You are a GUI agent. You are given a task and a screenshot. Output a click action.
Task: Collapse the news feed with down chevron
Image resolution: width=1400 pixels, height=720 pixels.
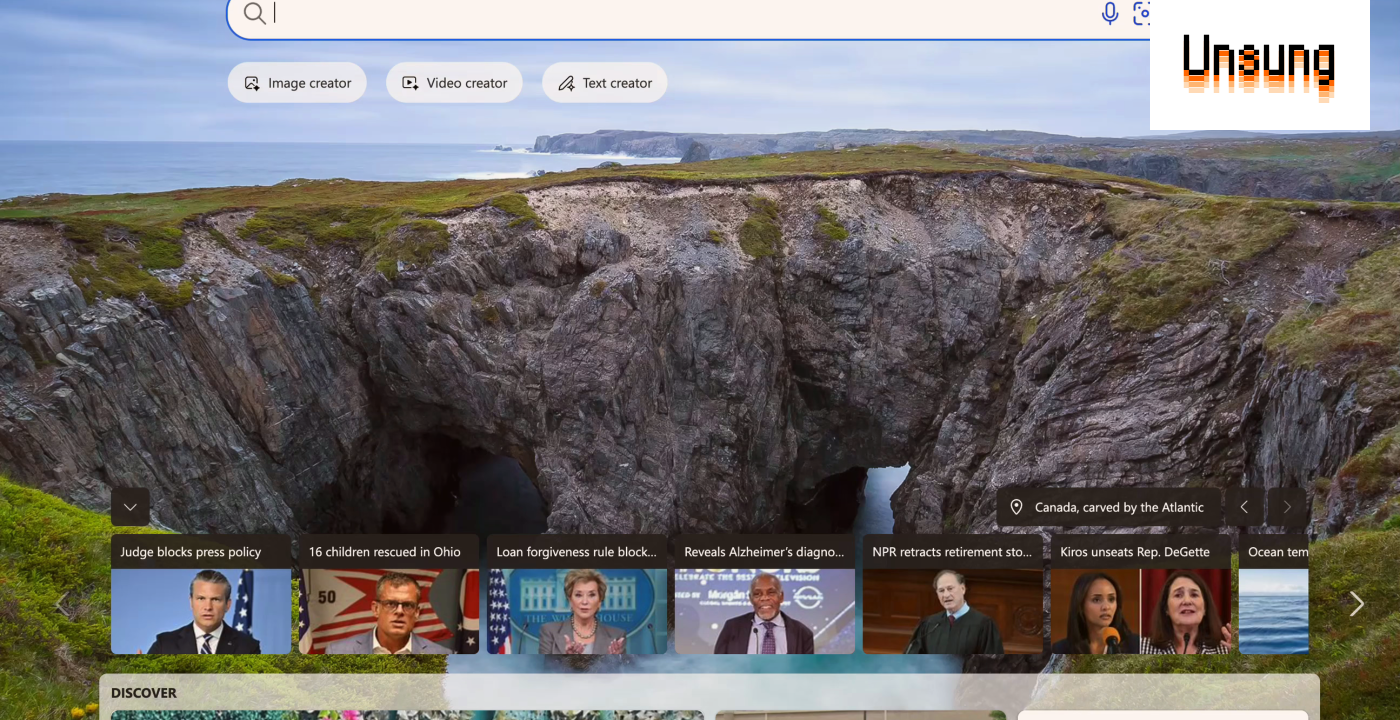(130, 507)
